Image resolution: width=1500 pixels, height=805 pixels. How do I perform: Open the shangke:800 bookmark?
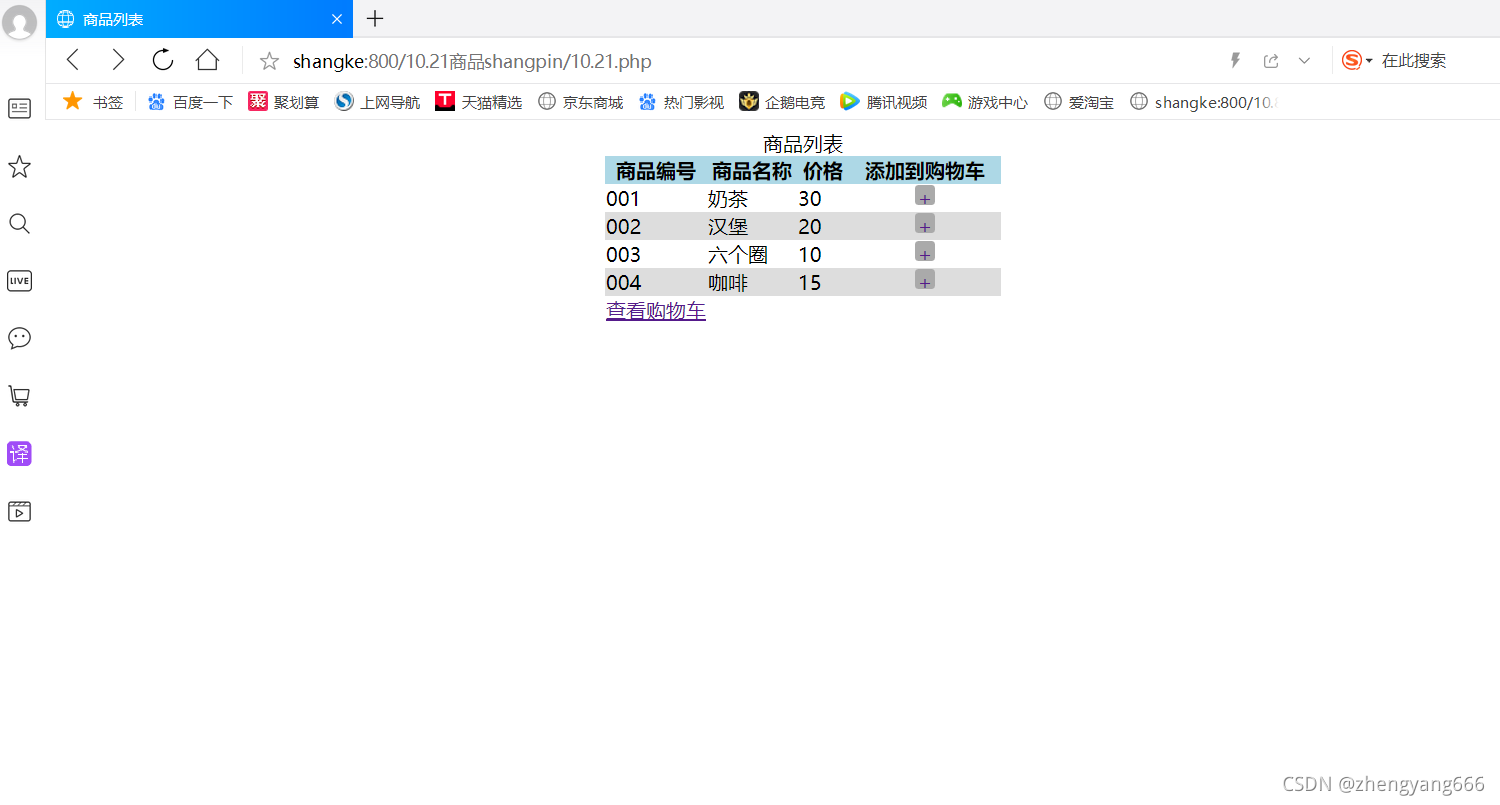pyautogui.click(x=1204, y=101)
